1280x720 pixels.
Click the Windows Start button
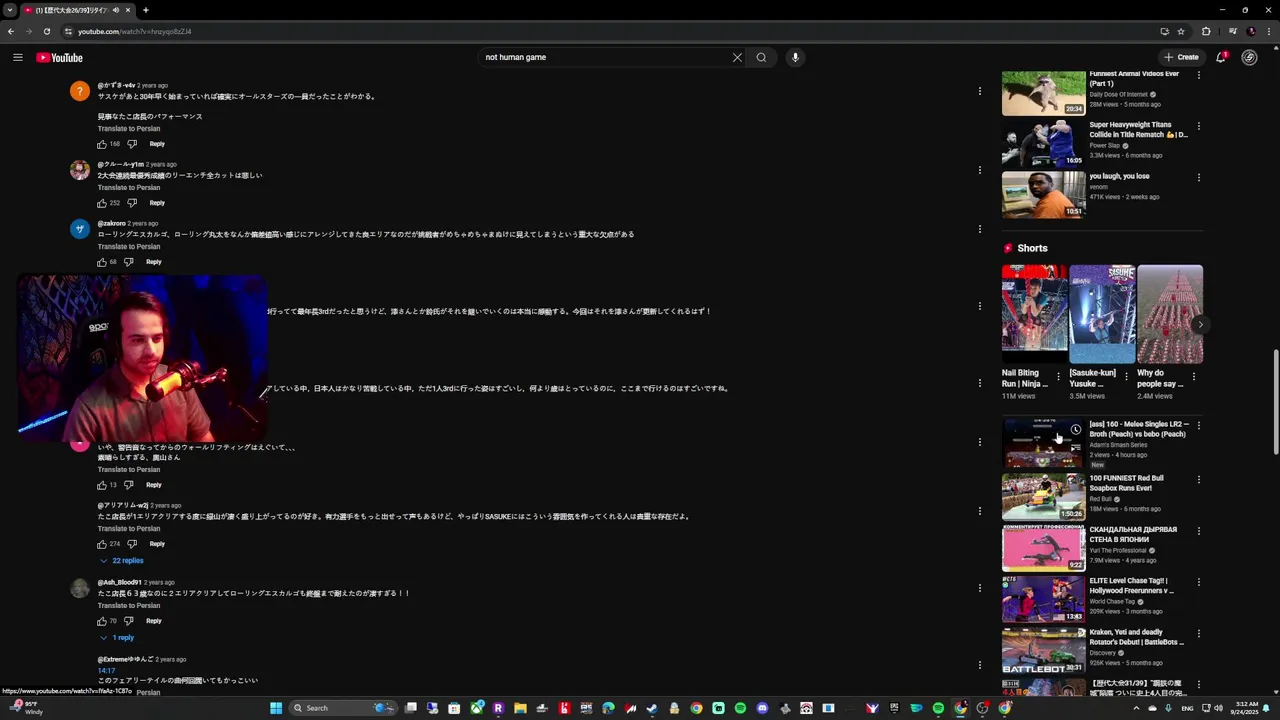(276, 708)
